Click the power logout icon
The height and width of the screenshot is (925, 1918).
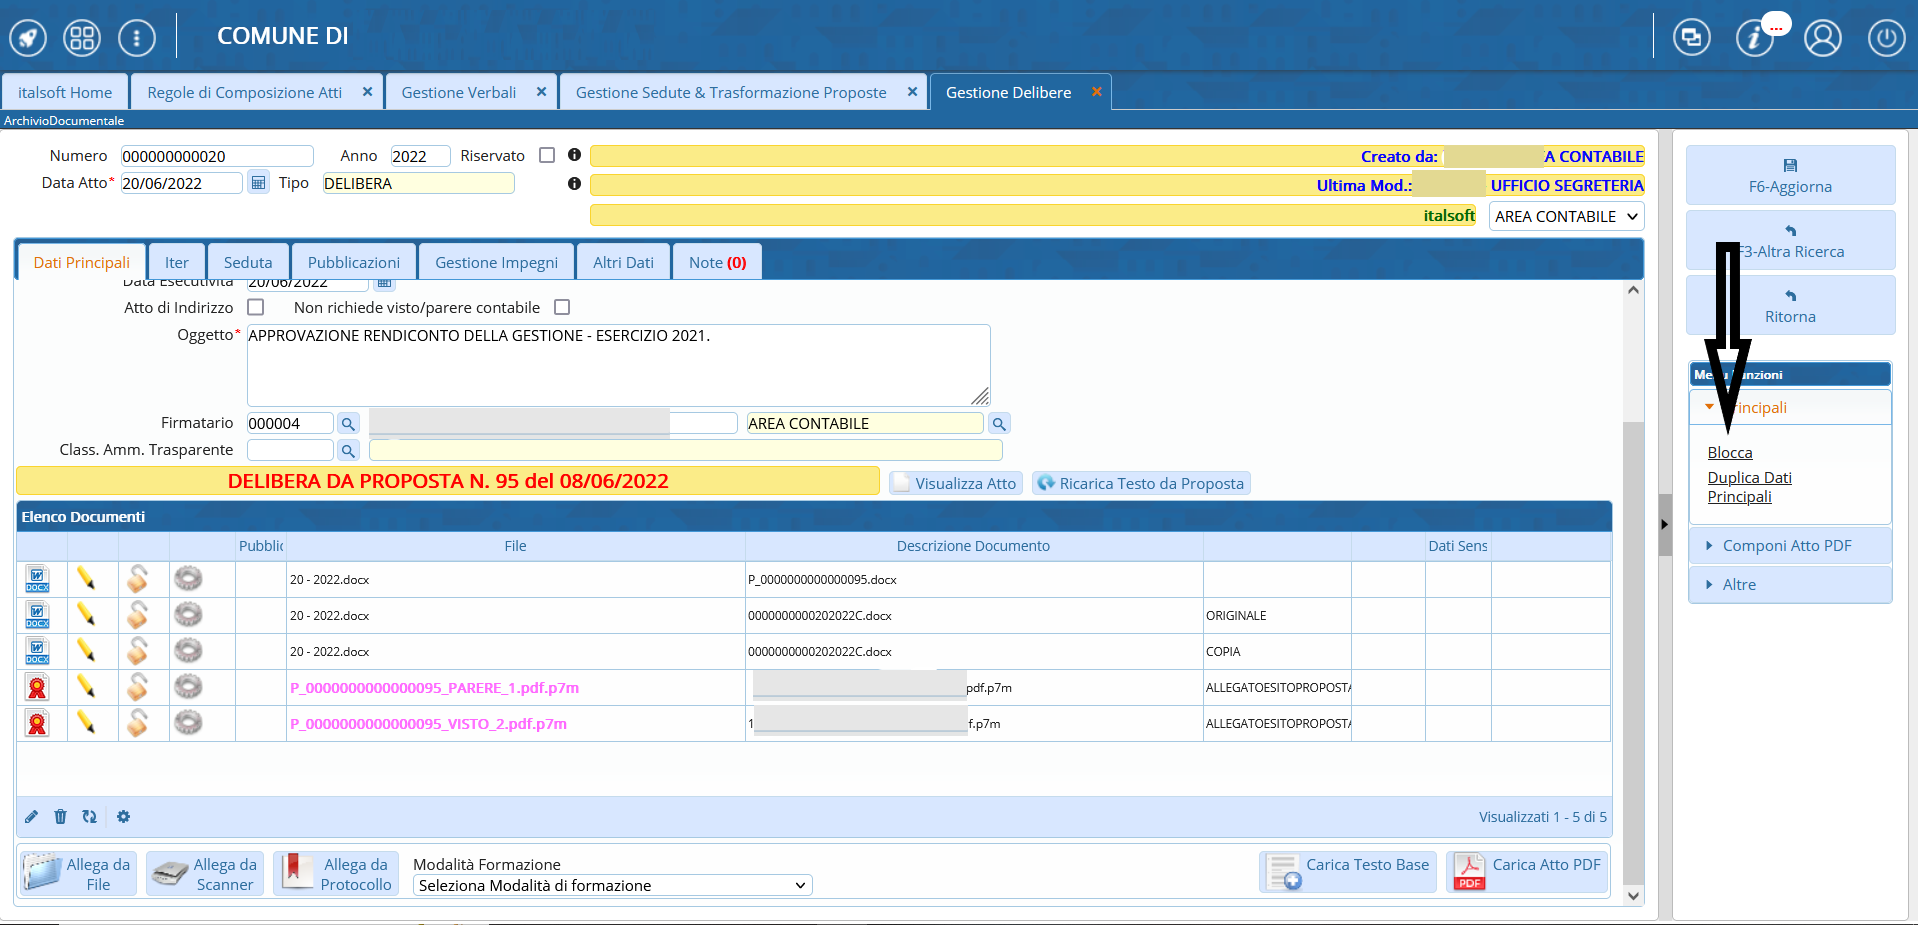1886,38
